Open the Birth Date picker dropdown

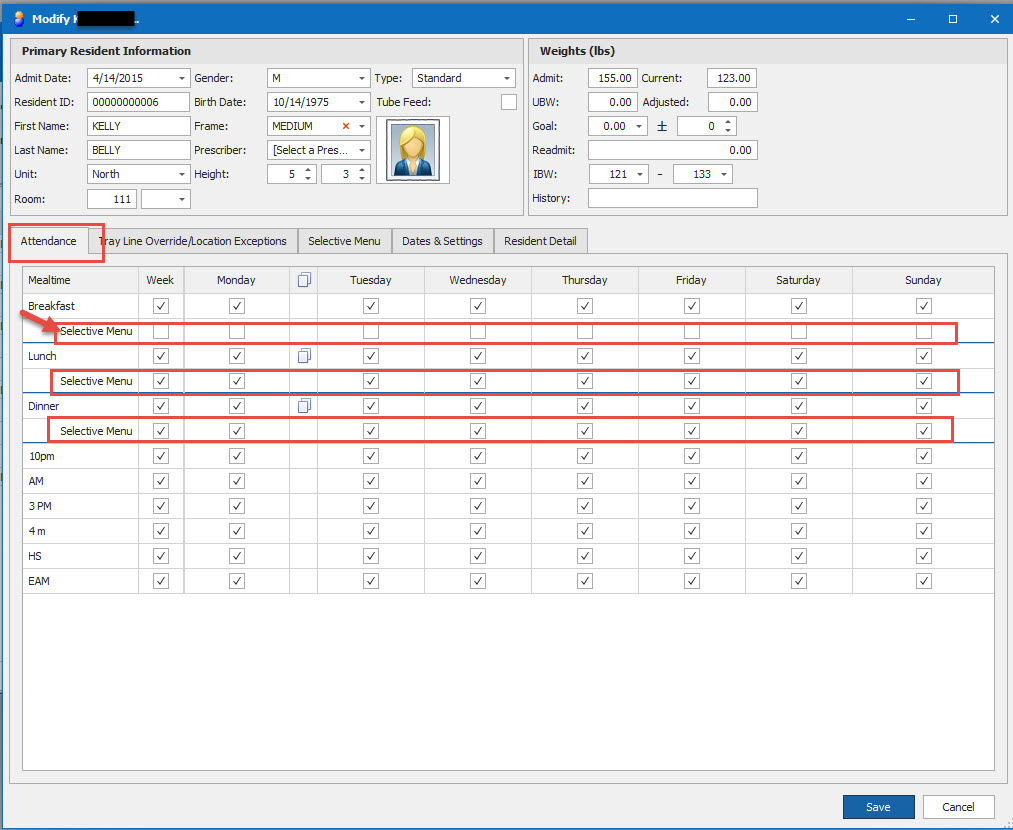[x=361, y=102]
